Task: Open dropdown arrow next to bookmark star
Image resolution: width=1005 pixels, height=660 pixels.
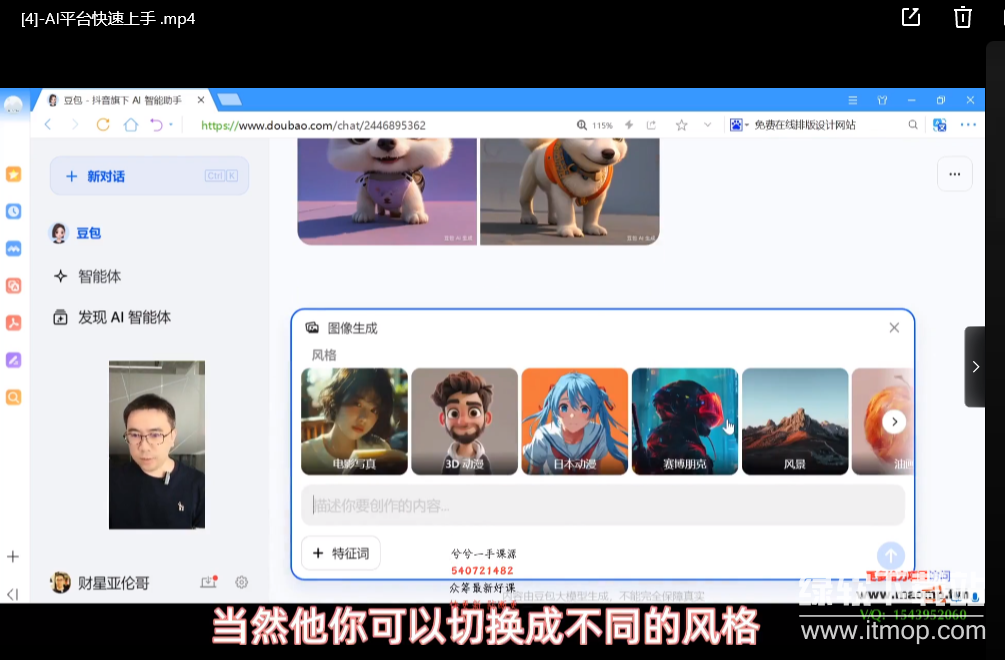Action: (707, 125)
